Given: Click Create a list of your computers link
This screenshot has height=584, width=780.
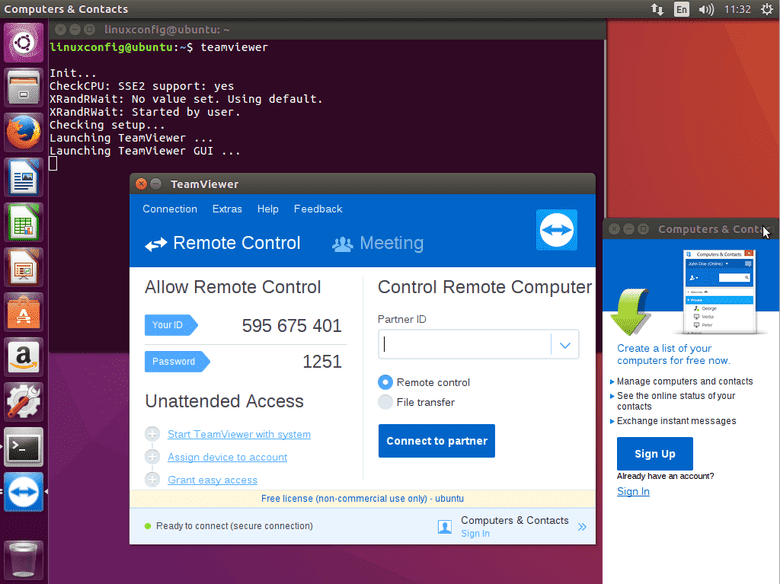Looking at the screenshot, I should pos(674,354).
